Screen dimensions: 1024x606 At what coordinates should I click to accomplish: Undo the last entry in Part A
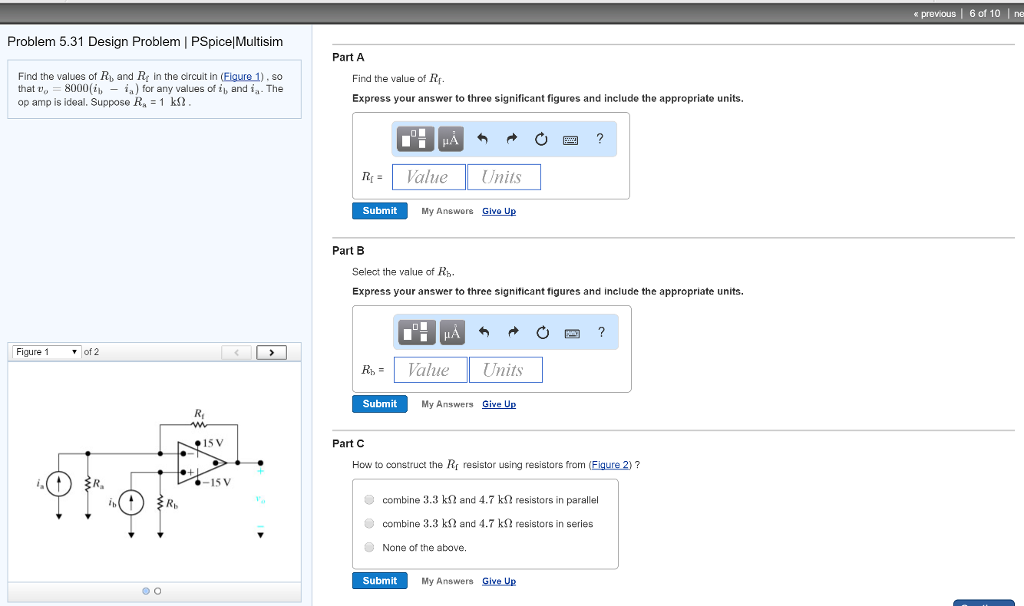[481, 138]
